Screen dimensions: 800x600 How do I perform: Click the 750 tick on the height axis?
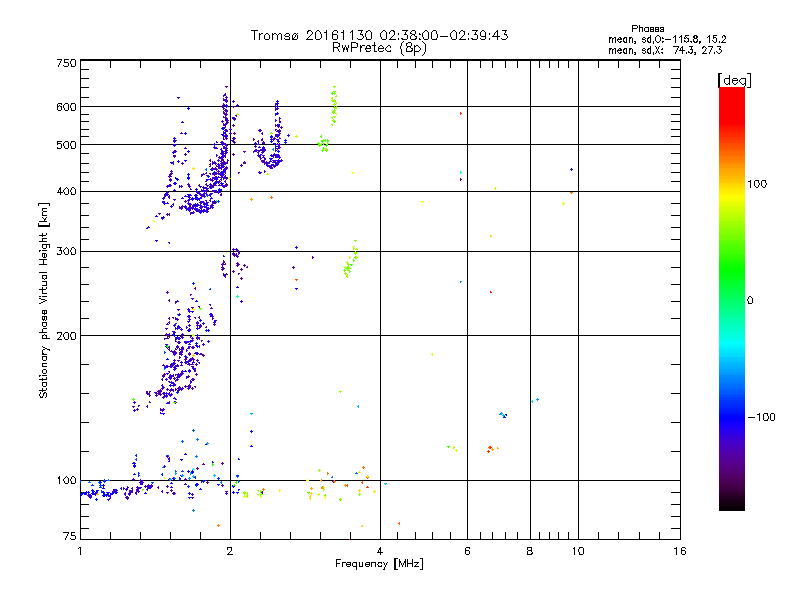66,63
